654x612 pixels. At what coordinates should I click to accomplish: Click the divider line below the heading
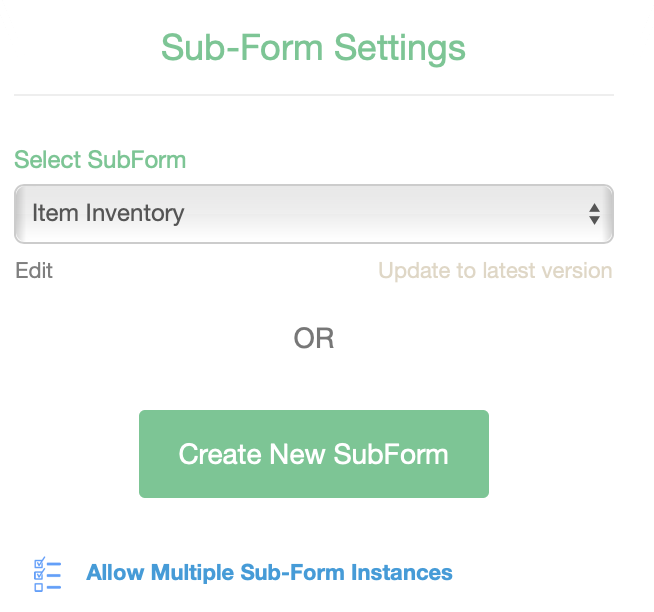[x=313, y=95]
